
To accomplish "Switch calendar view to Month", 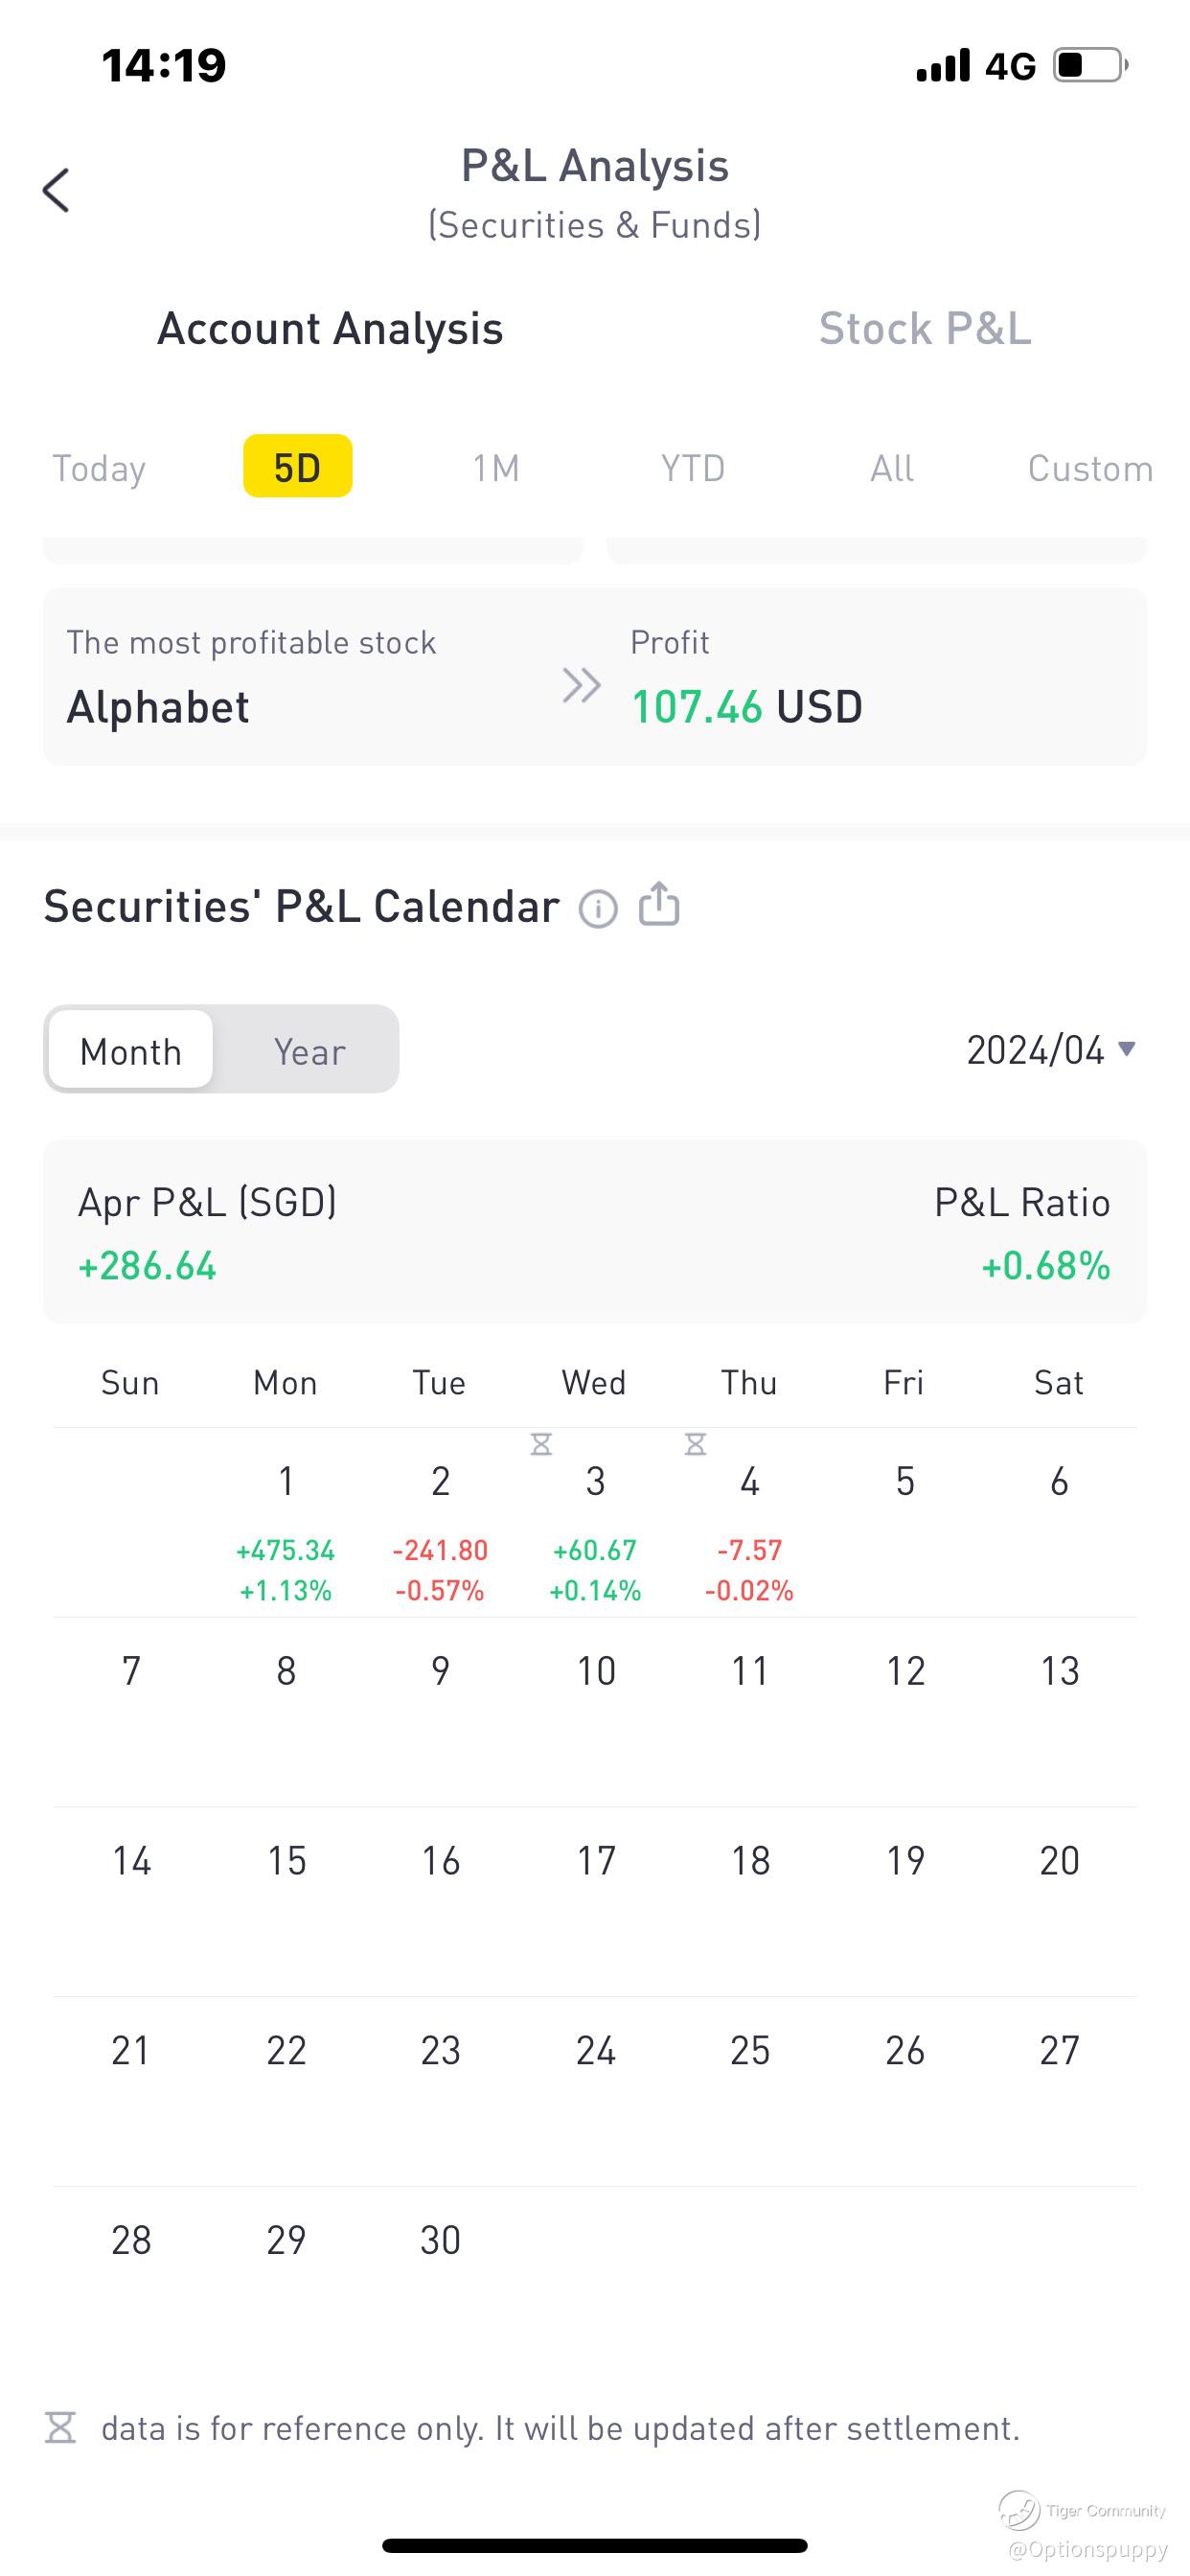I will (x=131, y=1050).
